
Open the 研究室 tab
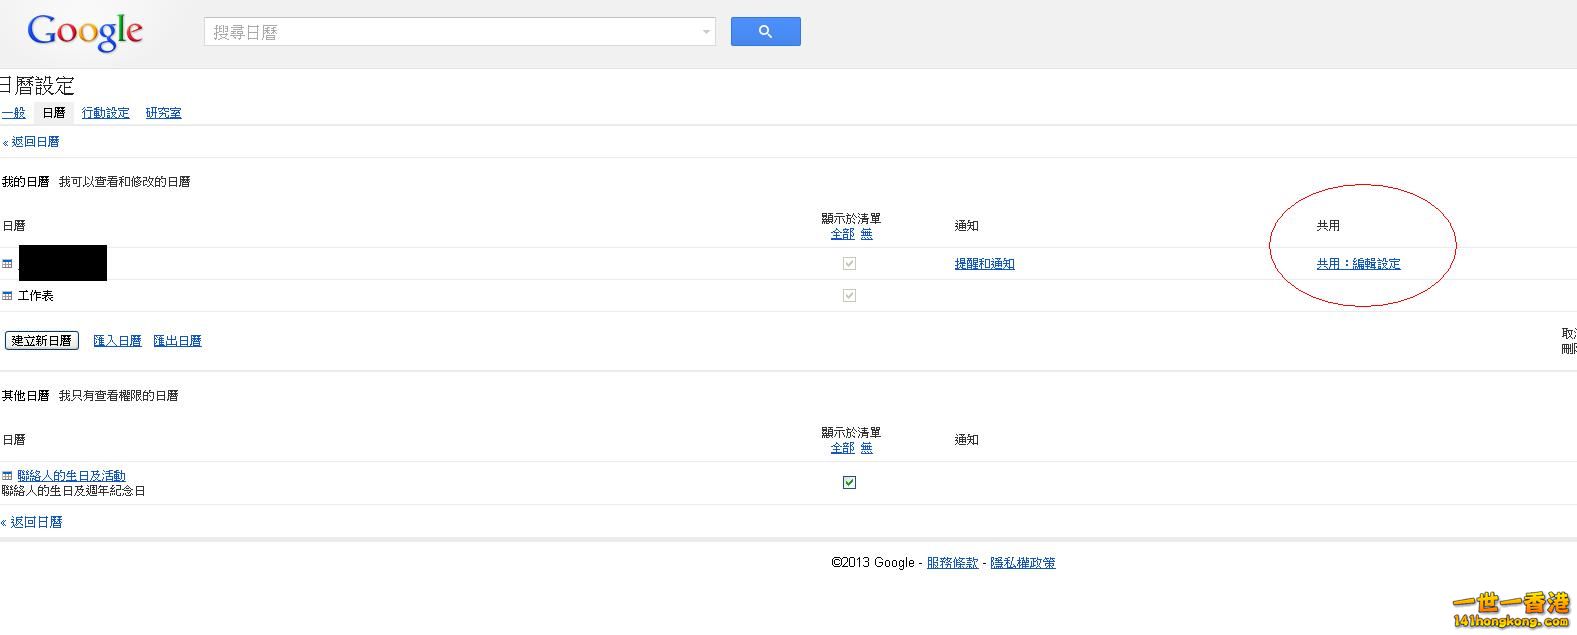[x=163, y=113]
